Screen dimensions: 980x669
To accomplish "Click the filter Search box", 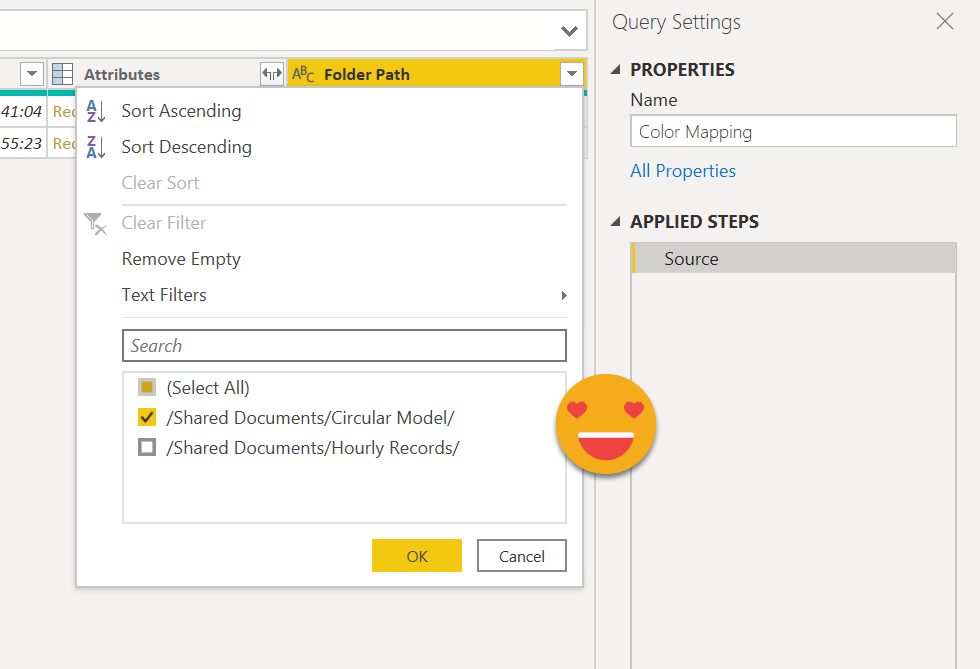I will click(x=344, y=346).
